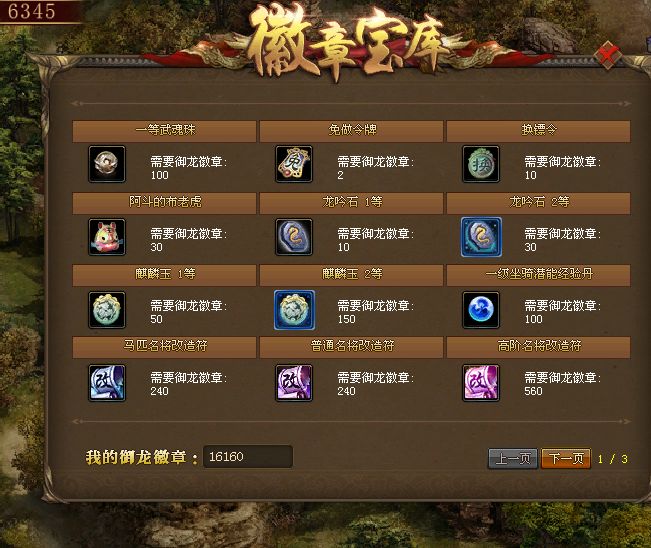Go to next page with 下一页

point(566,458)
